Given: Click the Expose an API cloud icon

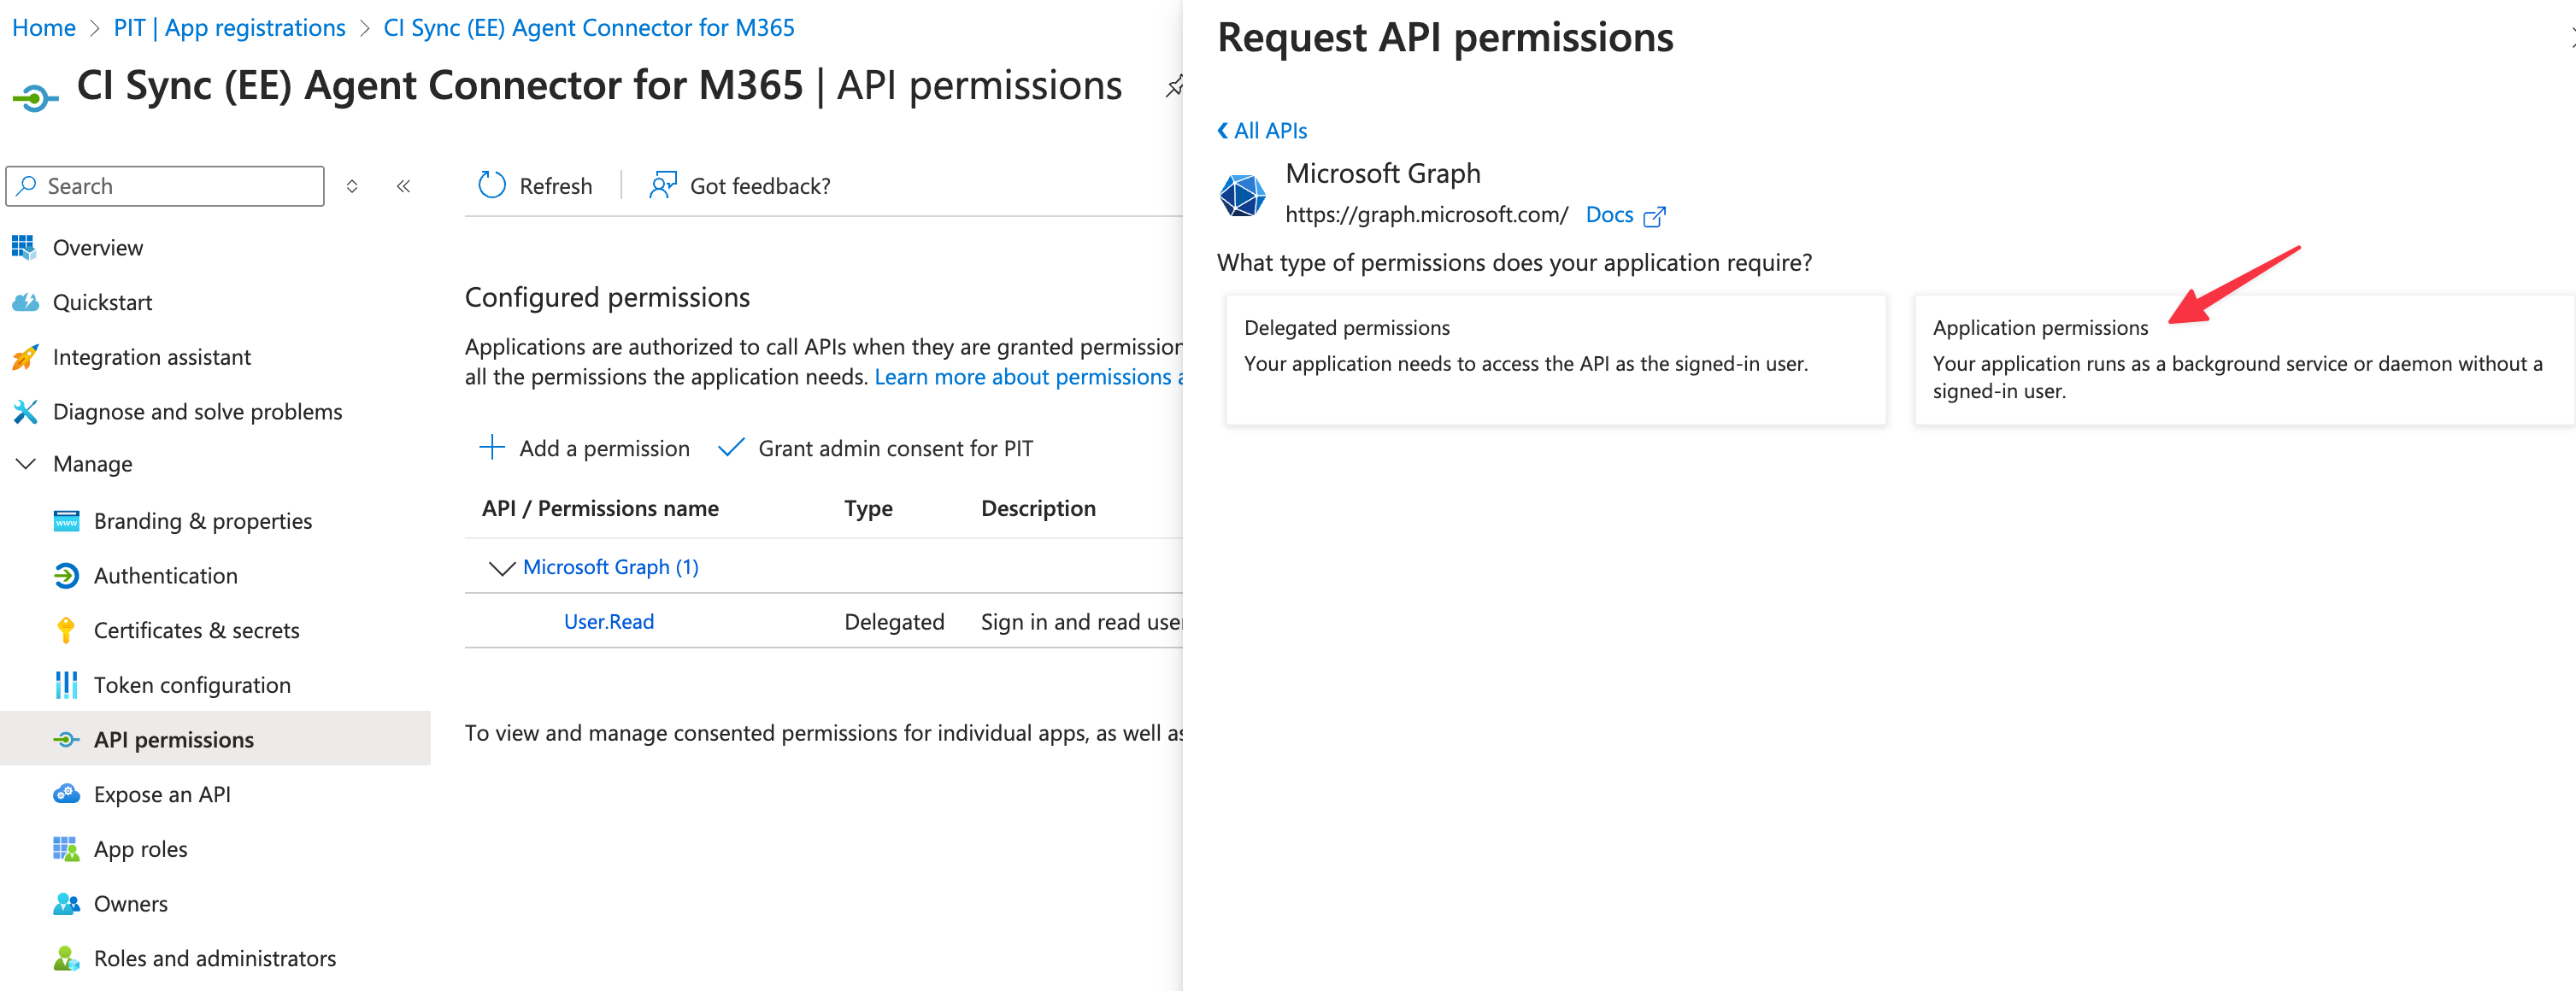Looking at the screenshot, I should point(66,794).
